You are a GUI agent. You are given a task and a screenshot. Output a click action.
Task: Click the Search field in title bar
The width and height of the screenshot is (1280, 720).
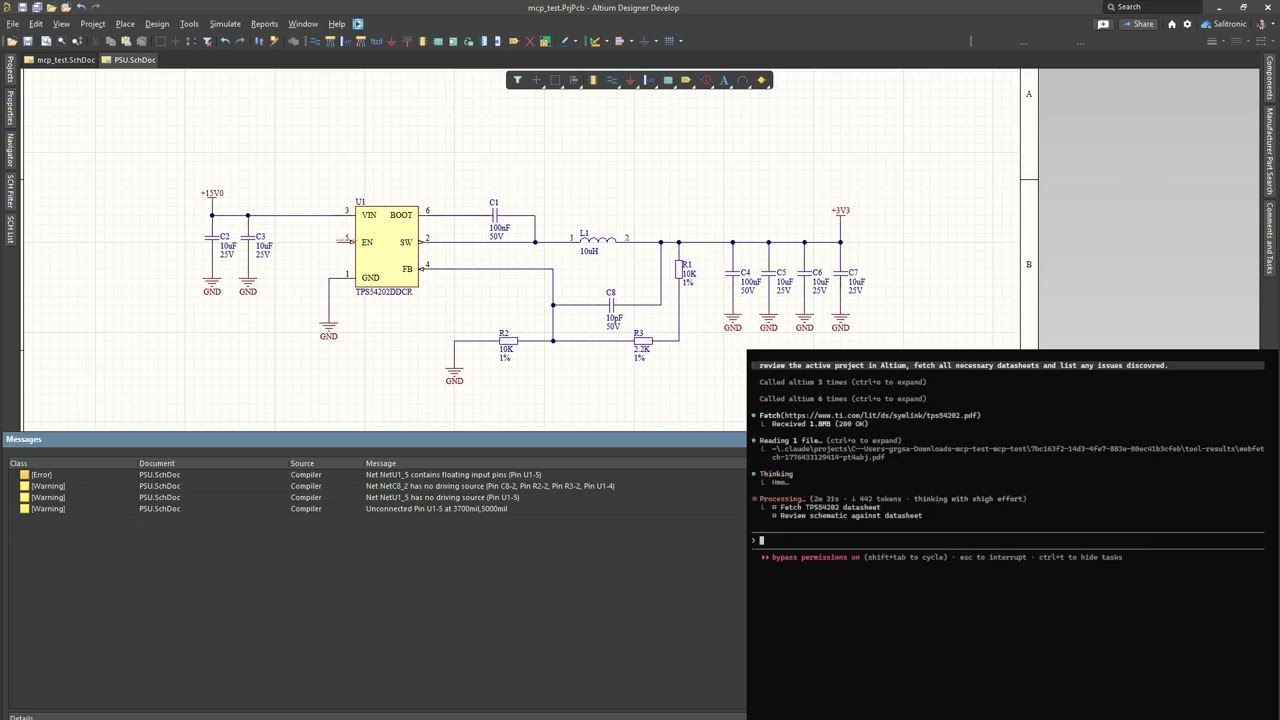[x=1150, y=7]
